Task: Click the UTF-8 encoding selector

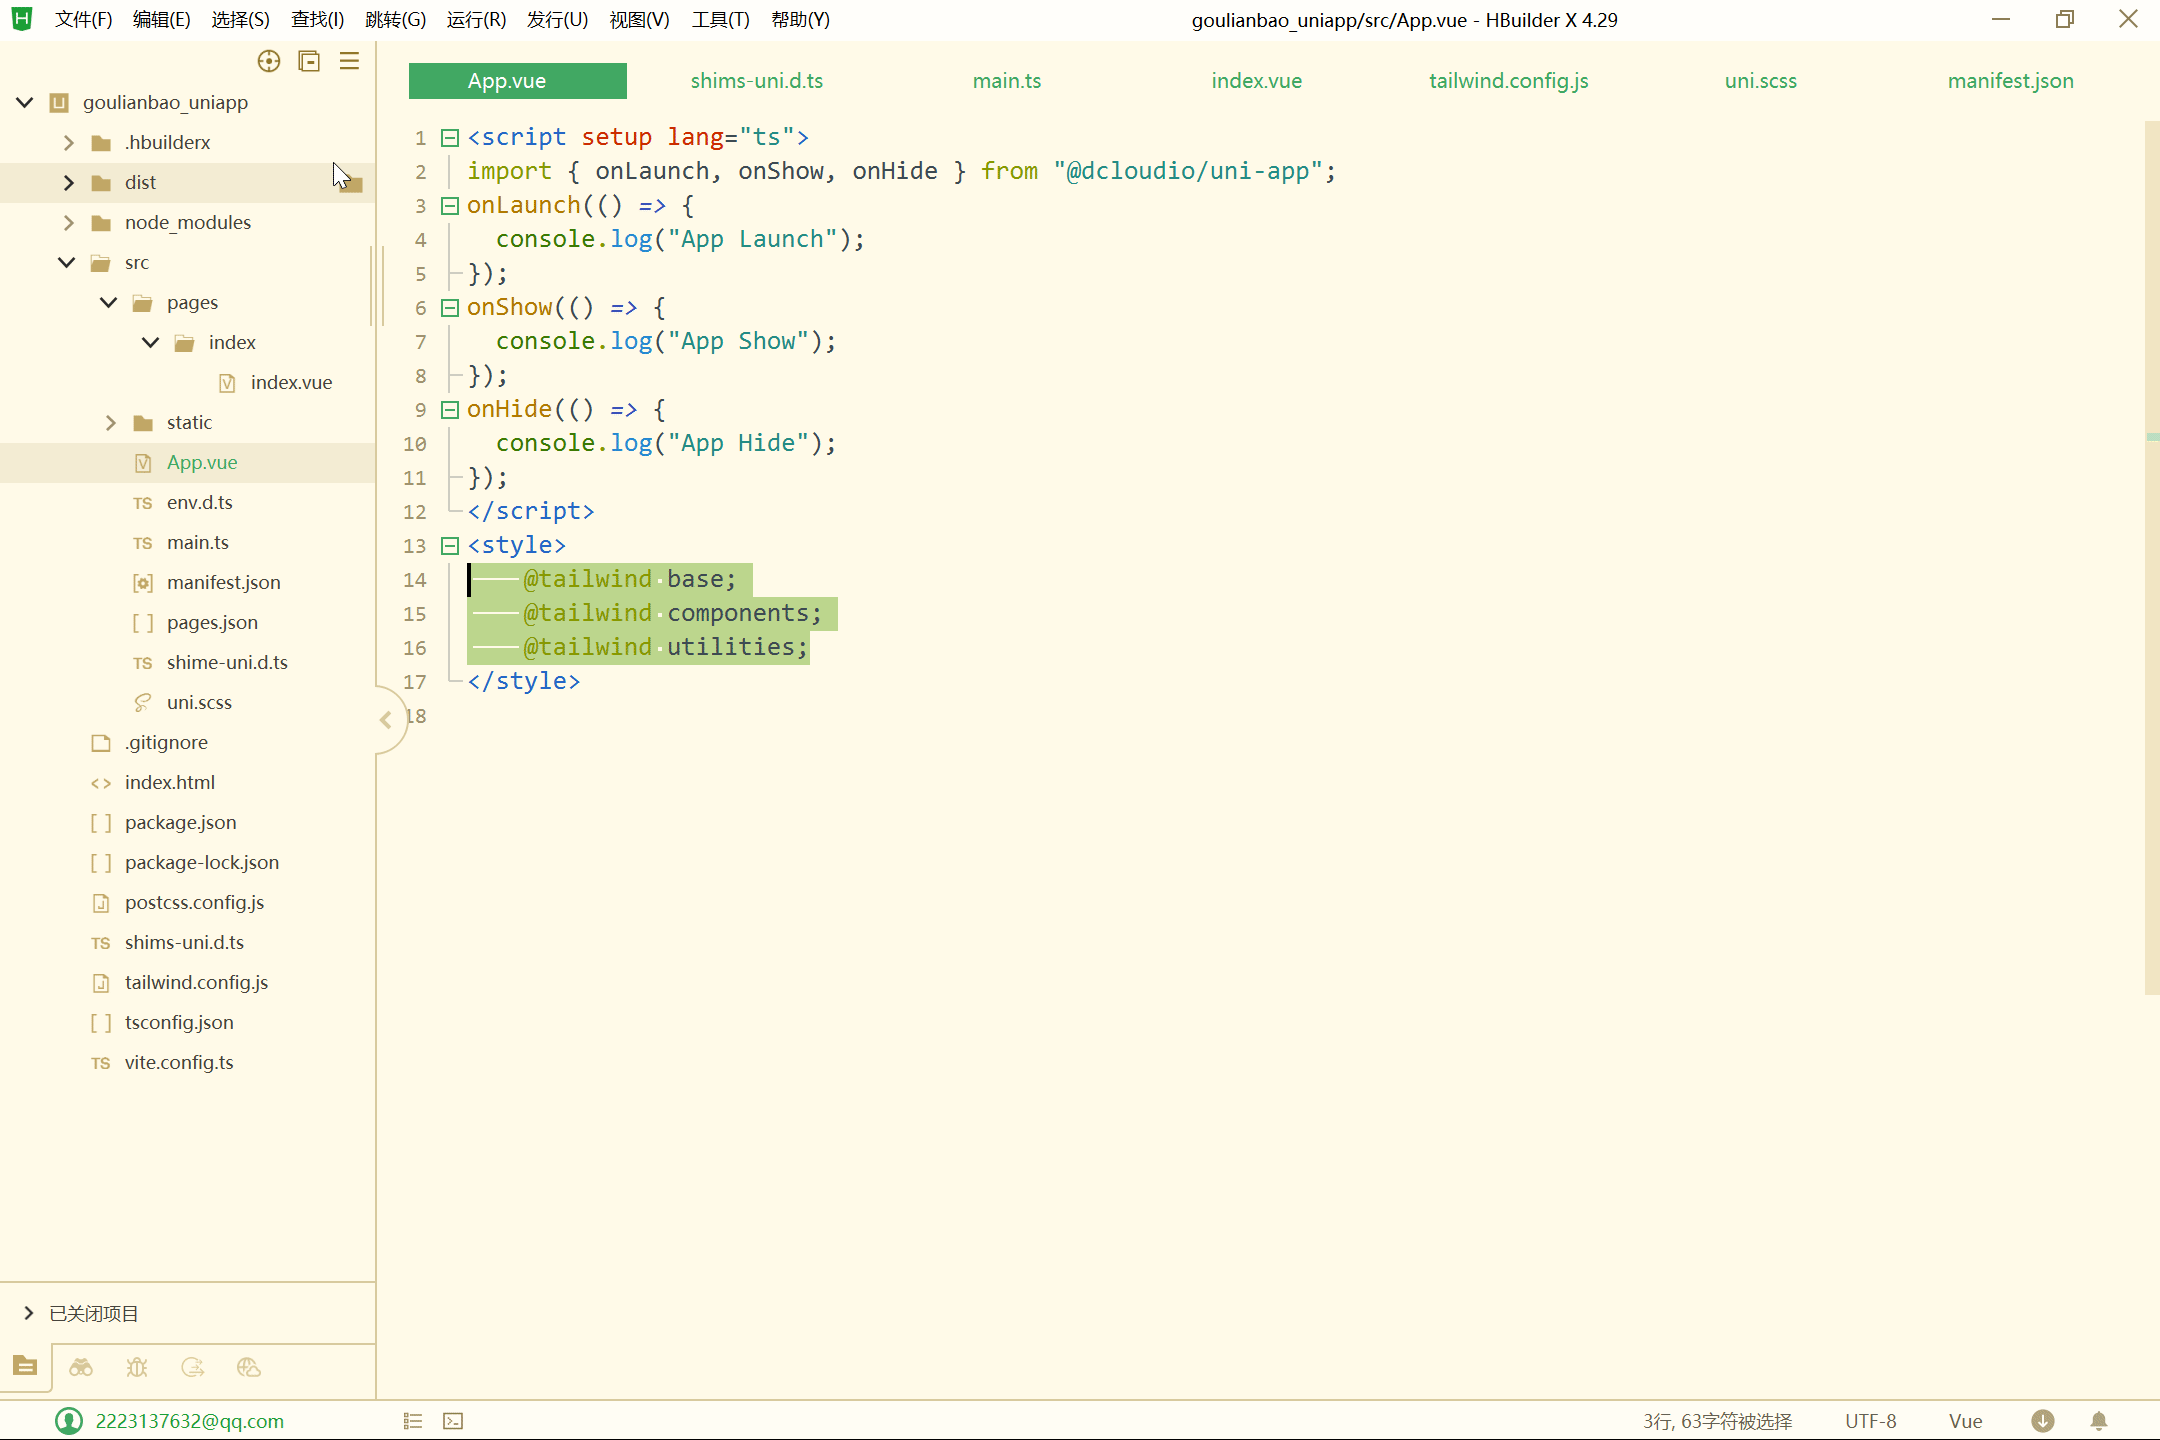Action: pos(1870,1421)
